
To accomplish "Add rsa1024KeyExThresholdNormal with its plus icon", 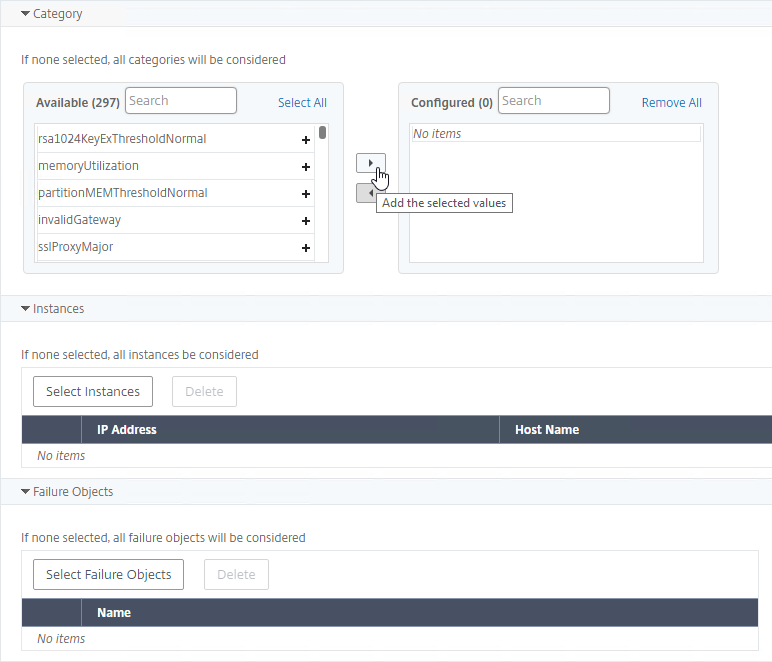I will point(306,140).
